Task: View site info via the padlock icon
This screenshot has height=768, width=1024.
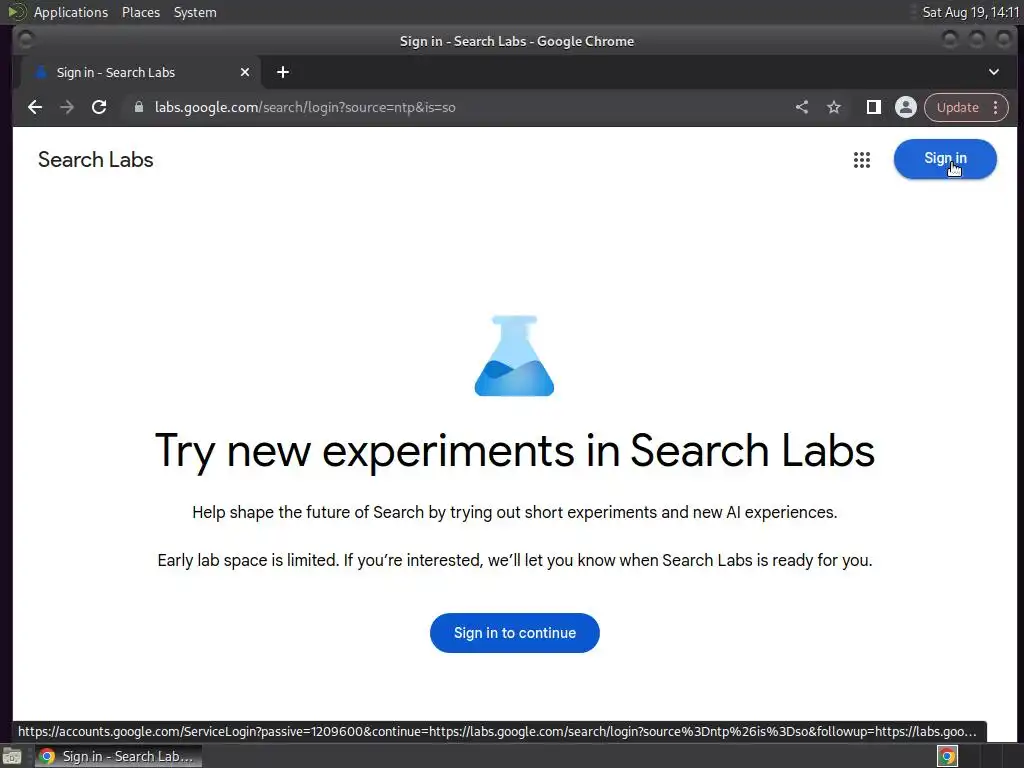Action: point(138,106)
